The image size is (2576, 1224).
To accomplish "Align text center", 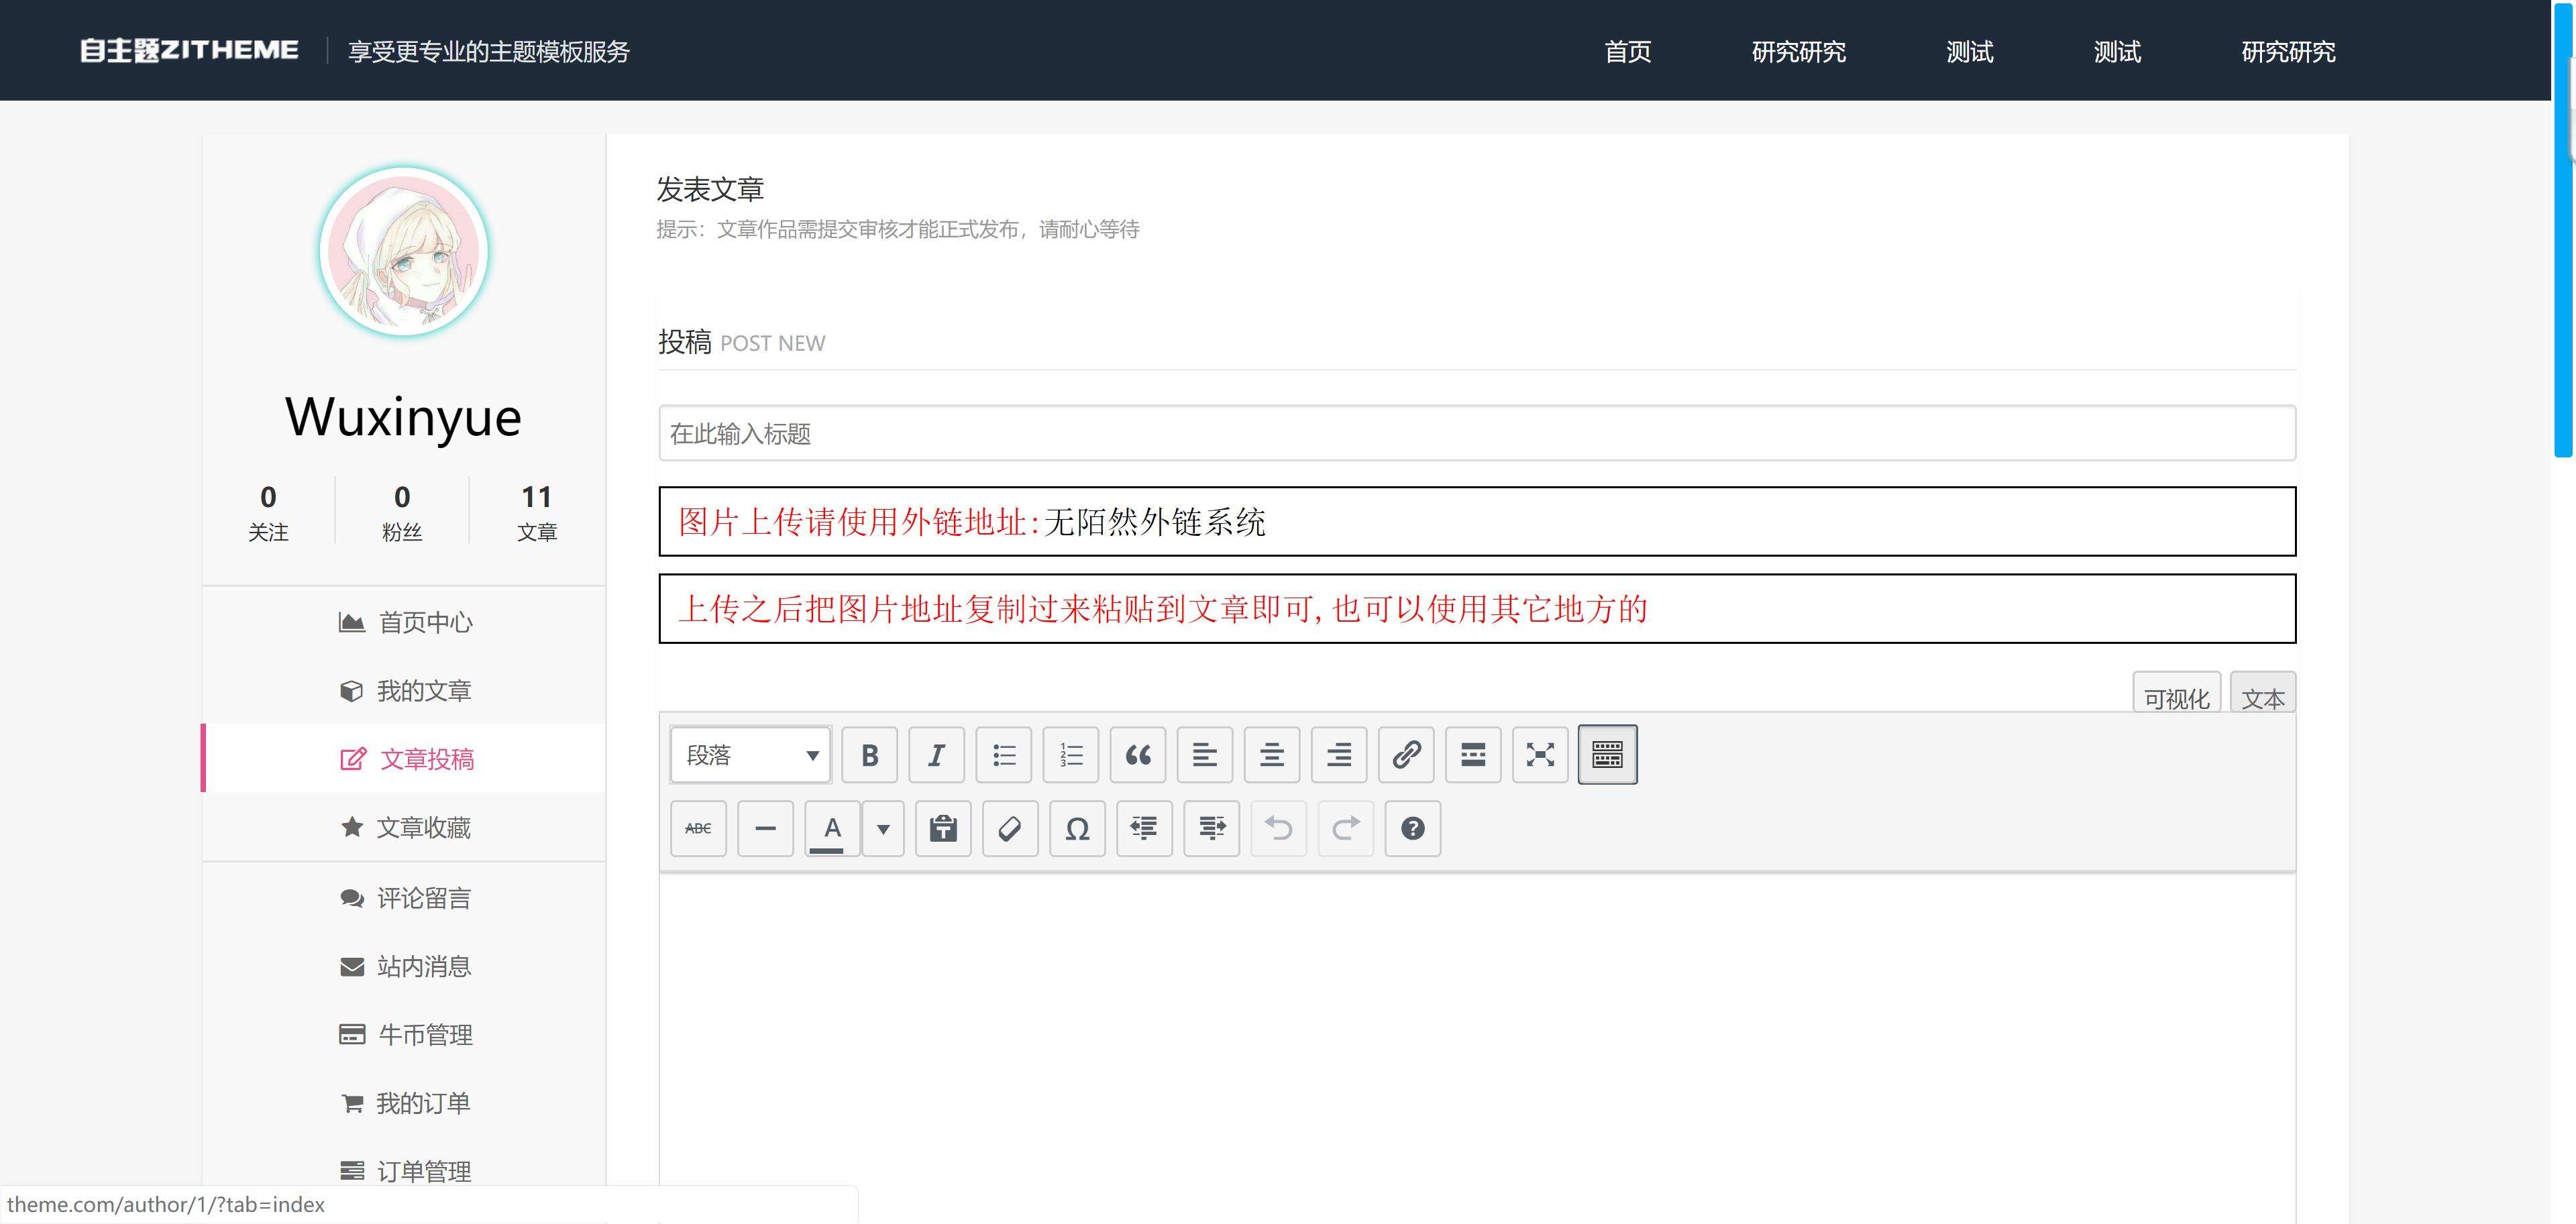I will click(x=1272, y=755).
